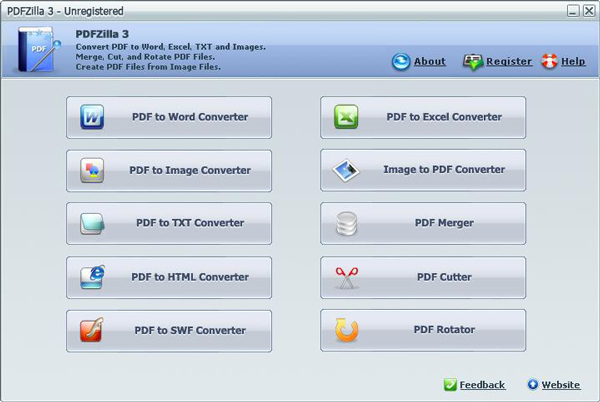
Task: Launch the Image to PDF Converter
Action: coord(423,170)
